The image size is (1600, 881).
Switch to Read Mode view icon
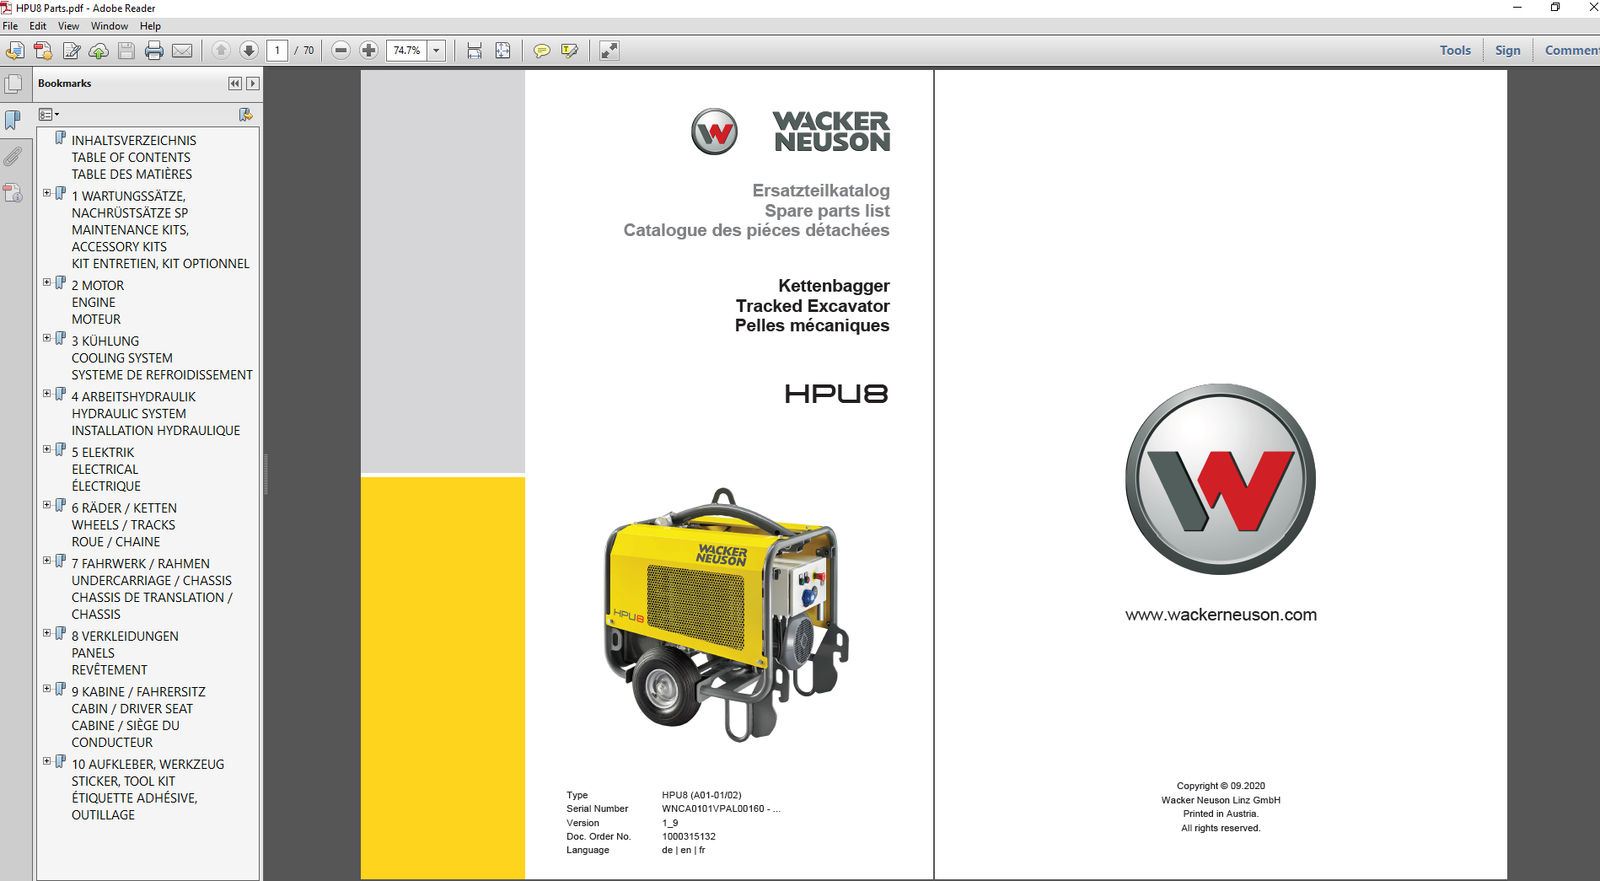(609, 51)
